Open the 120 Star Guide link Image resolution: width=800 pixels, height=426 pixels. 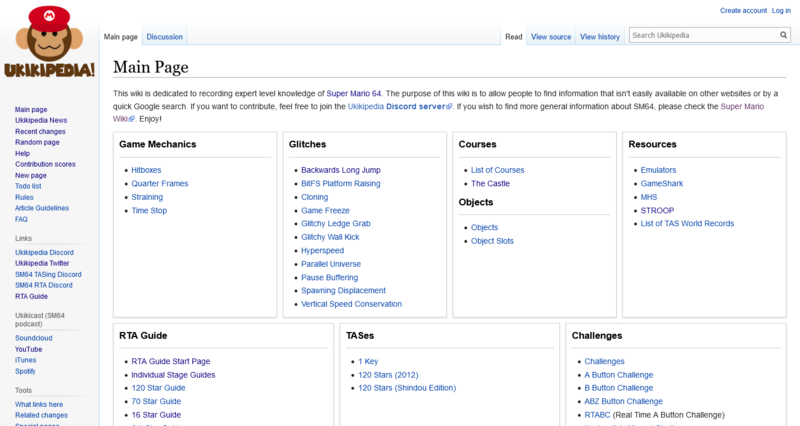(158, 388)
